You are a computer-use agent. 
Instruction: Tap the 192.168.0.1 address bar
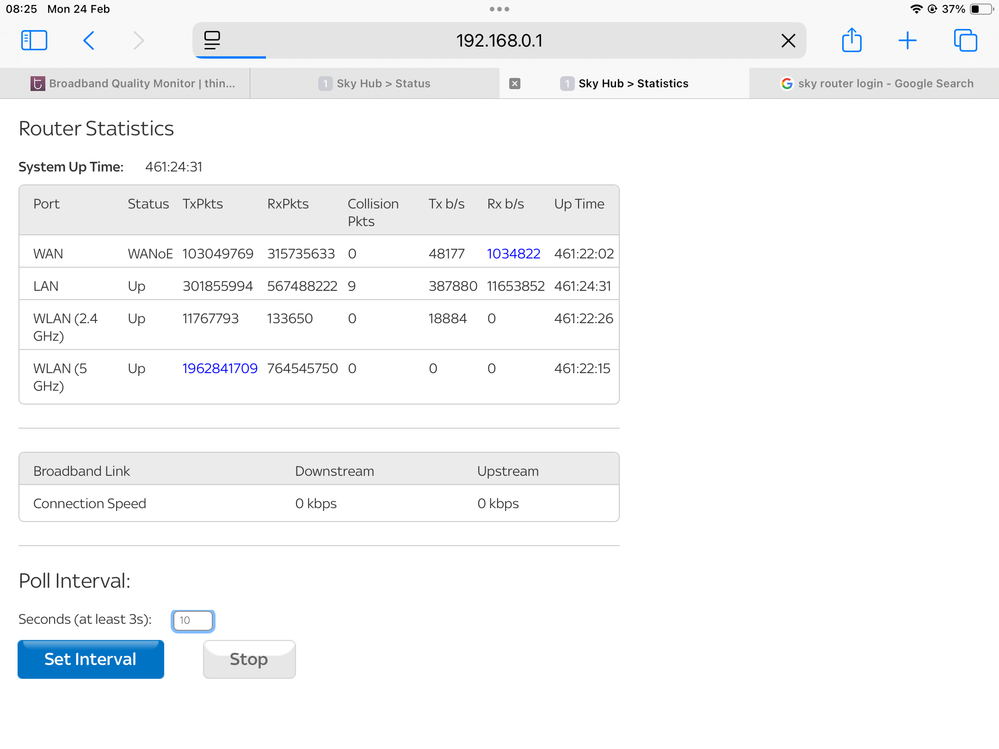tap(499, 41)
